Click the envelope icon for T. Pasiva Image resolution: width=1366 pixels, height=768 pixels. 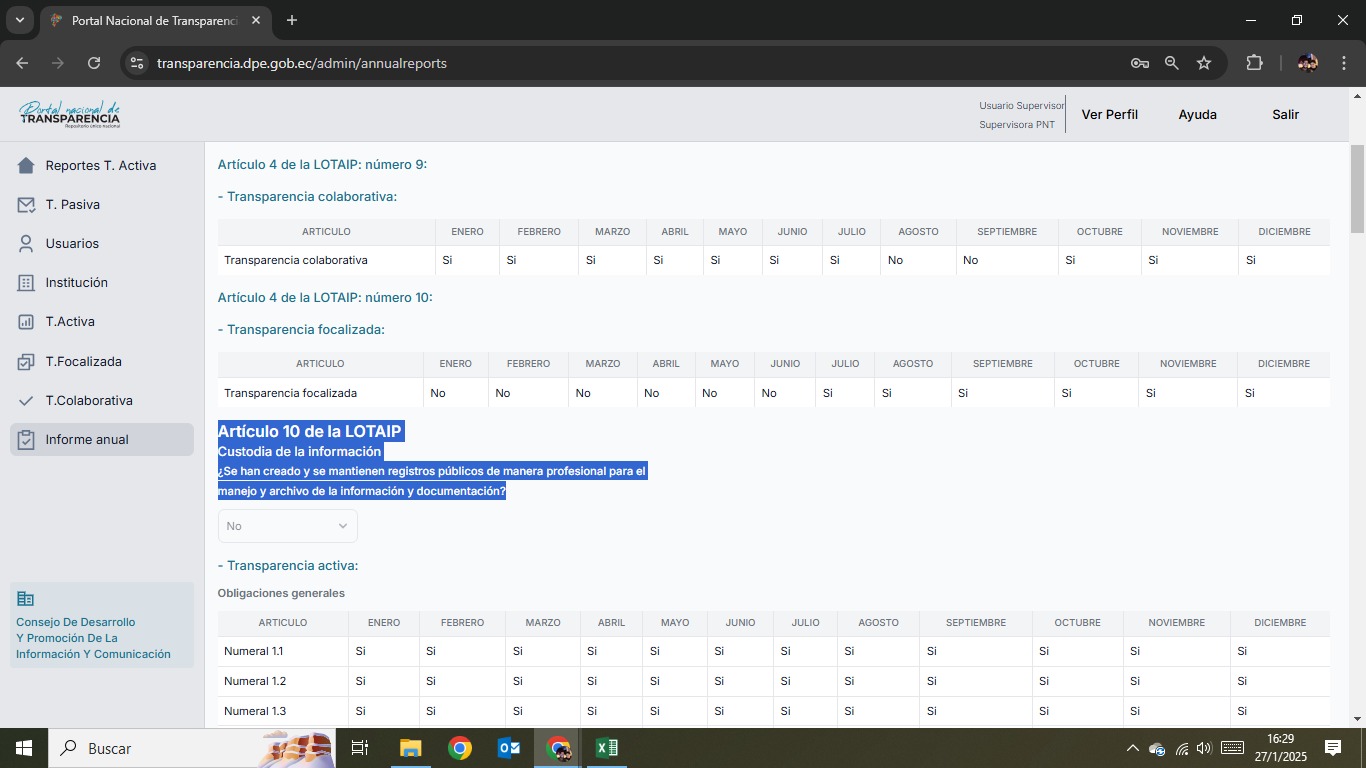(26, 205)
